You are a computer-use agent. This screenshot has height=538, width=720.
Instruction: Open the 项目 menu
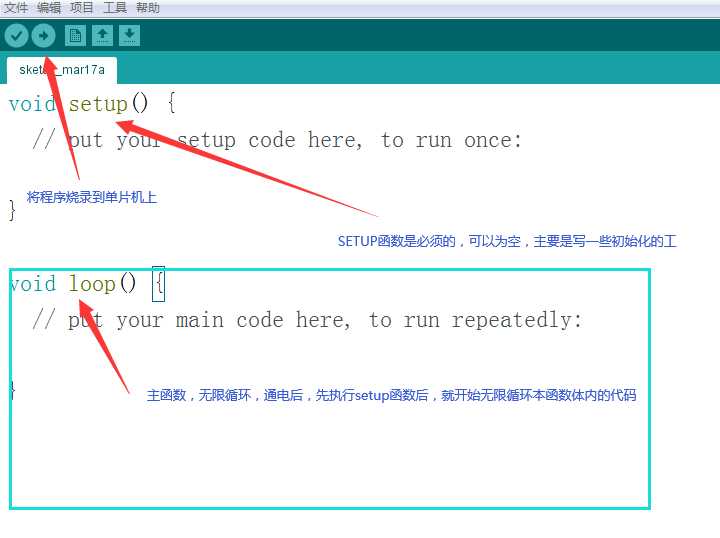[x=82, y=8]
